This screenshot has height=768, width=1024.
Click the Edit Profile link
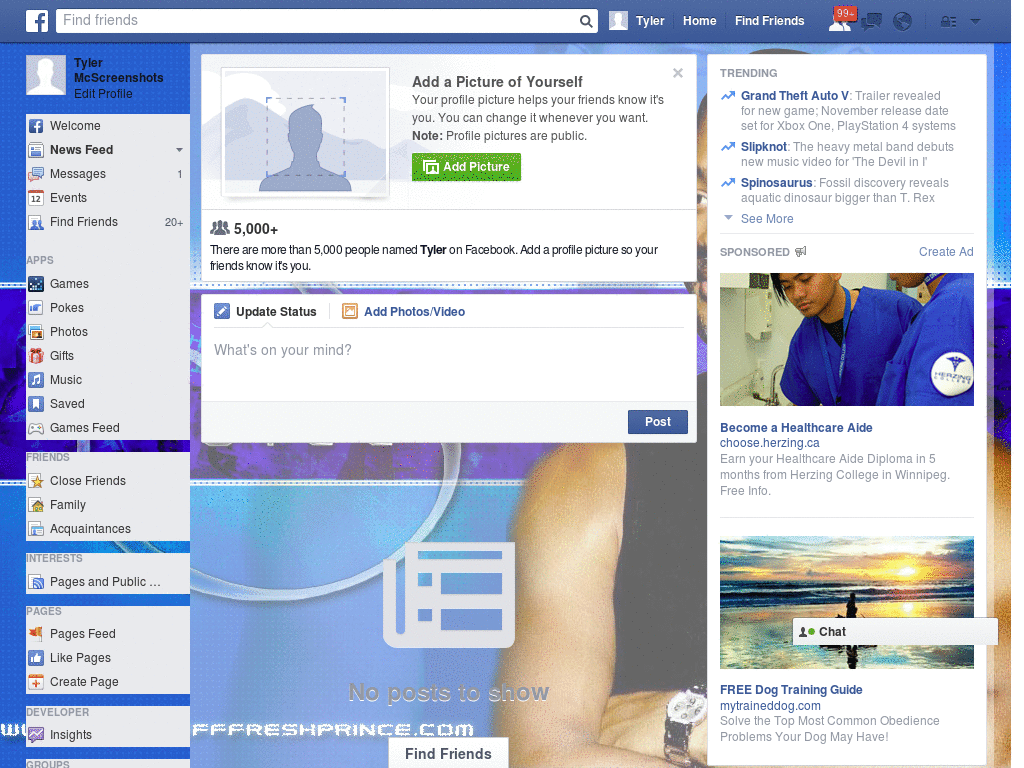pos(103,94)
